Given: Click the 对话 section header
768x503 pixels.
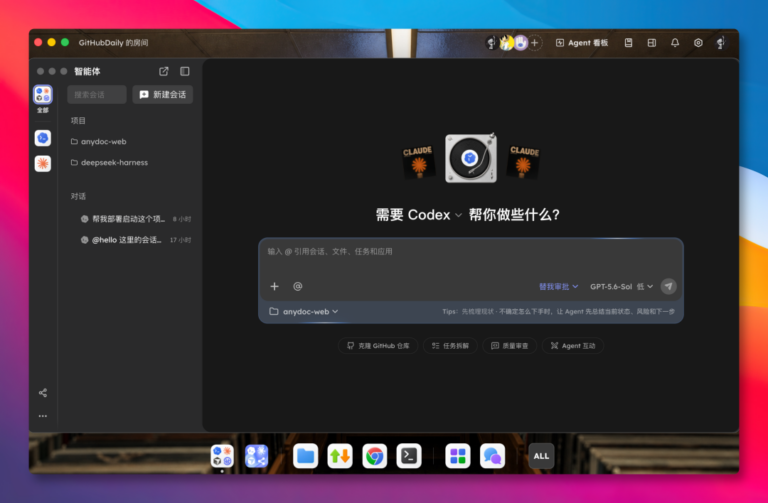Looking at the screenshot, I should tap(78, 196).
